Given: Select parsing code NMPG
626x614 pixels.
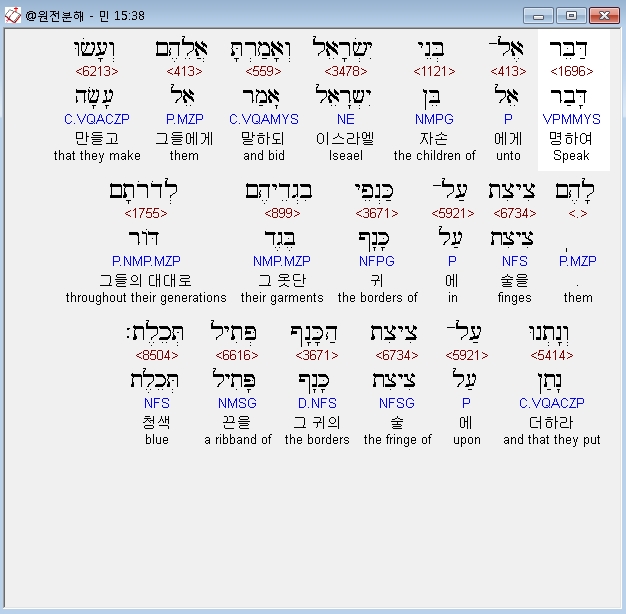Looking at the screenshot, I should pos(434,119).
